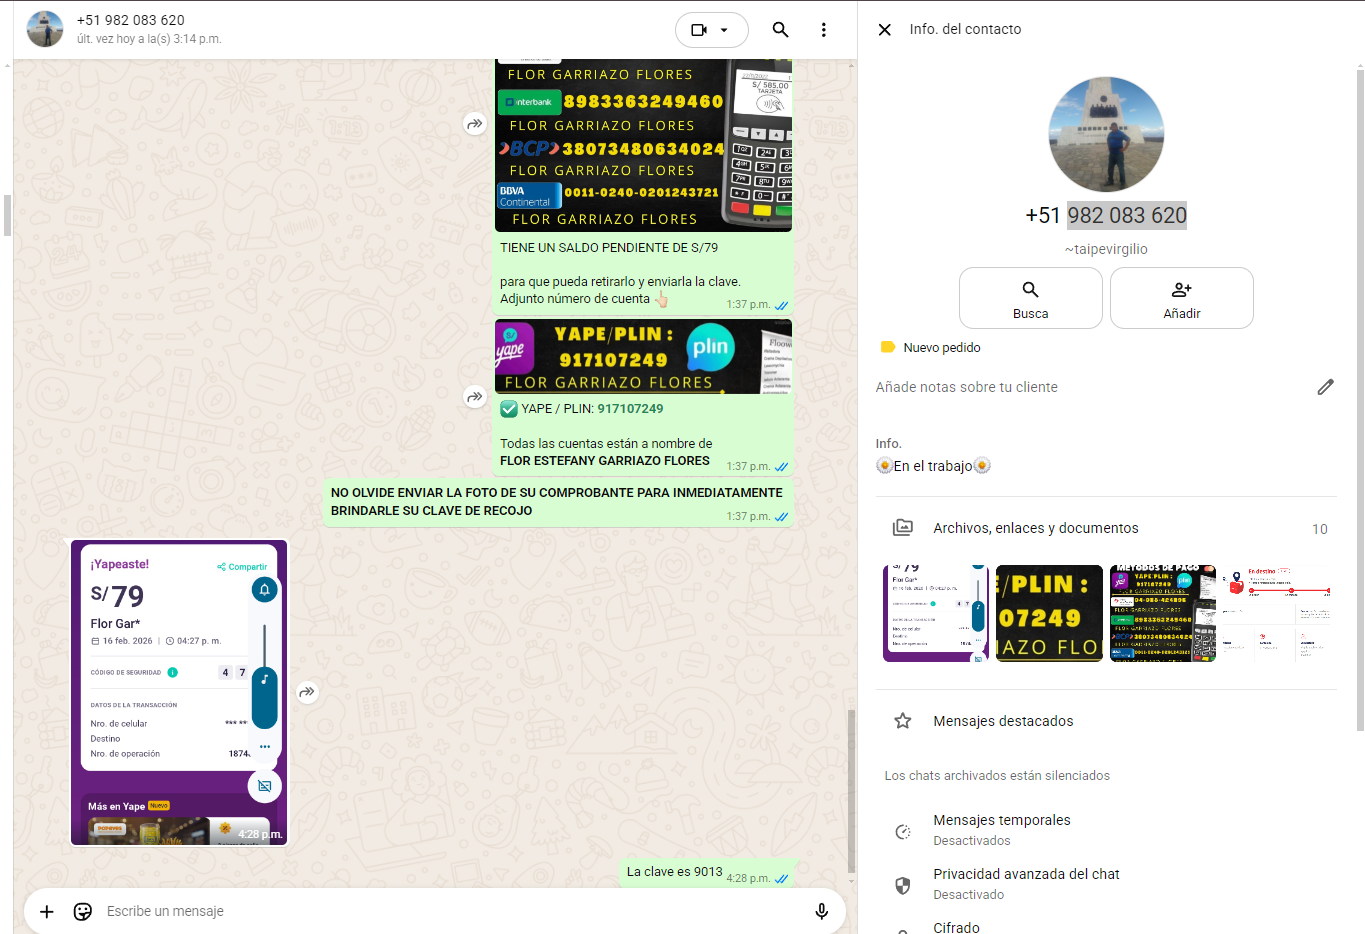Open Mensajes temporales setting
This screenshot has height=934, width=1365.
tap(1002, 829)
